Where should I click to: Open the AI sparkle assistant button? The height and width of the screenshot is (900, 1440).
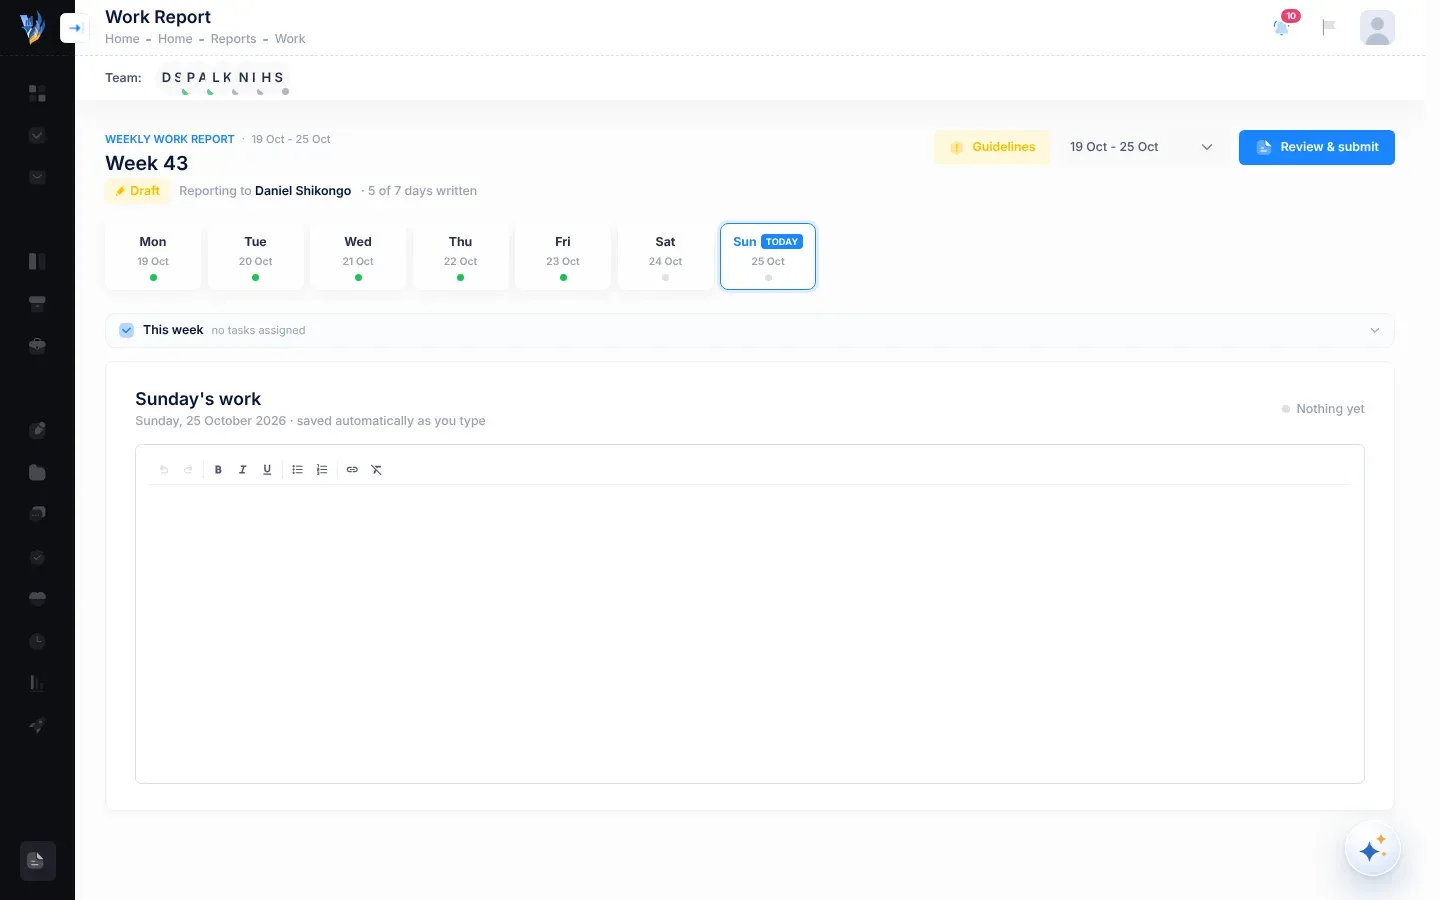(1372, 849)
